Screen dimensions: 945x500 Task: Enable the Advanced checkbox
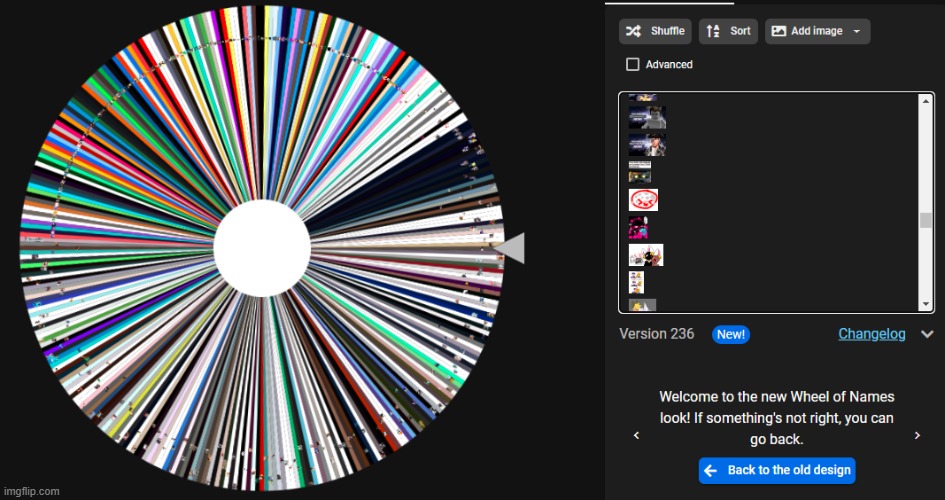point(632,64)
